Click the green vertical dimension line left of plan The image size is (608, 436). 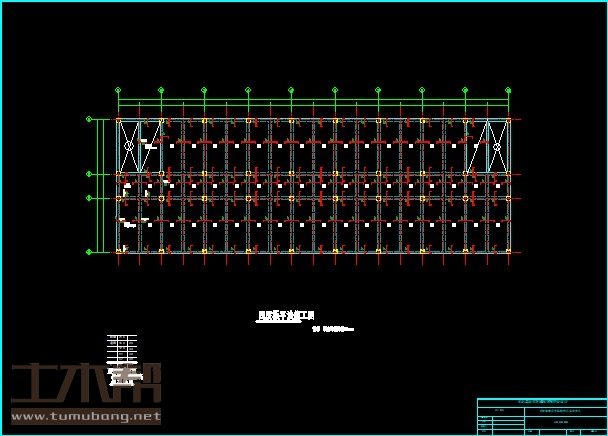97,186
